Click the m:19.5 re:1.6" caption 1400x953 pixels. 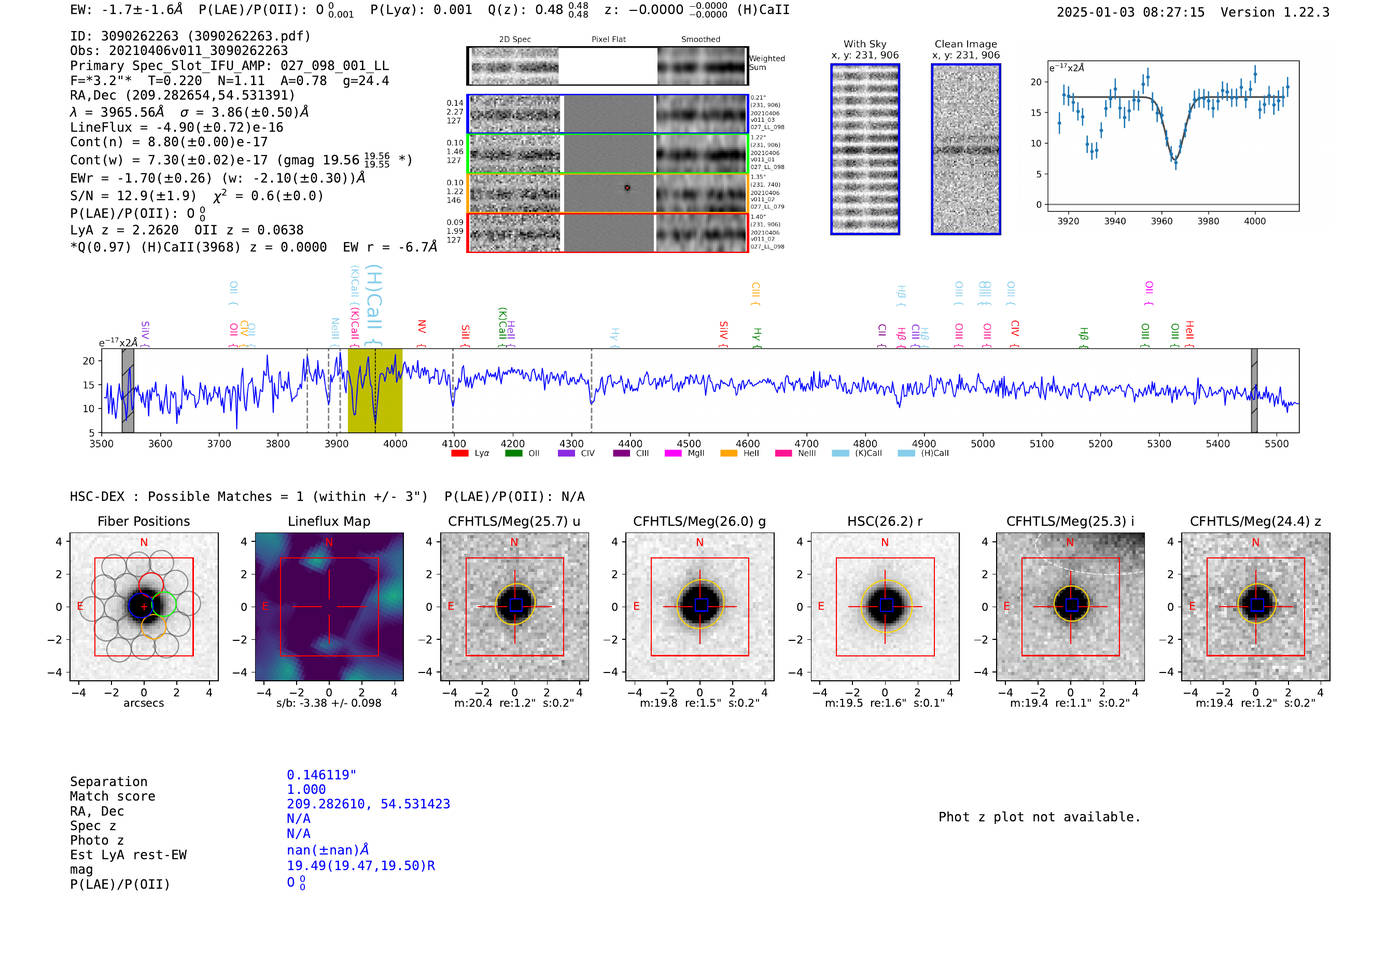[884, 703]
